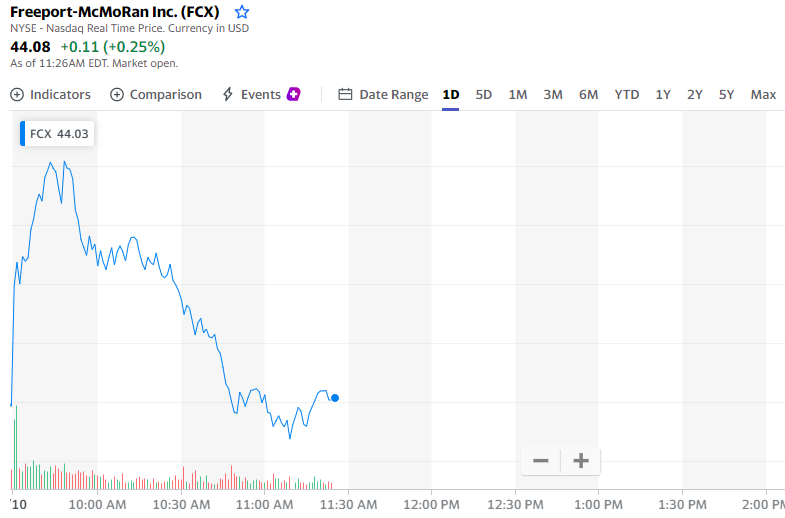Image resolution: width=785 pixels, height=518 pixels.
Task: Click the purple Events badge icon
Action: tap(294, 94)
